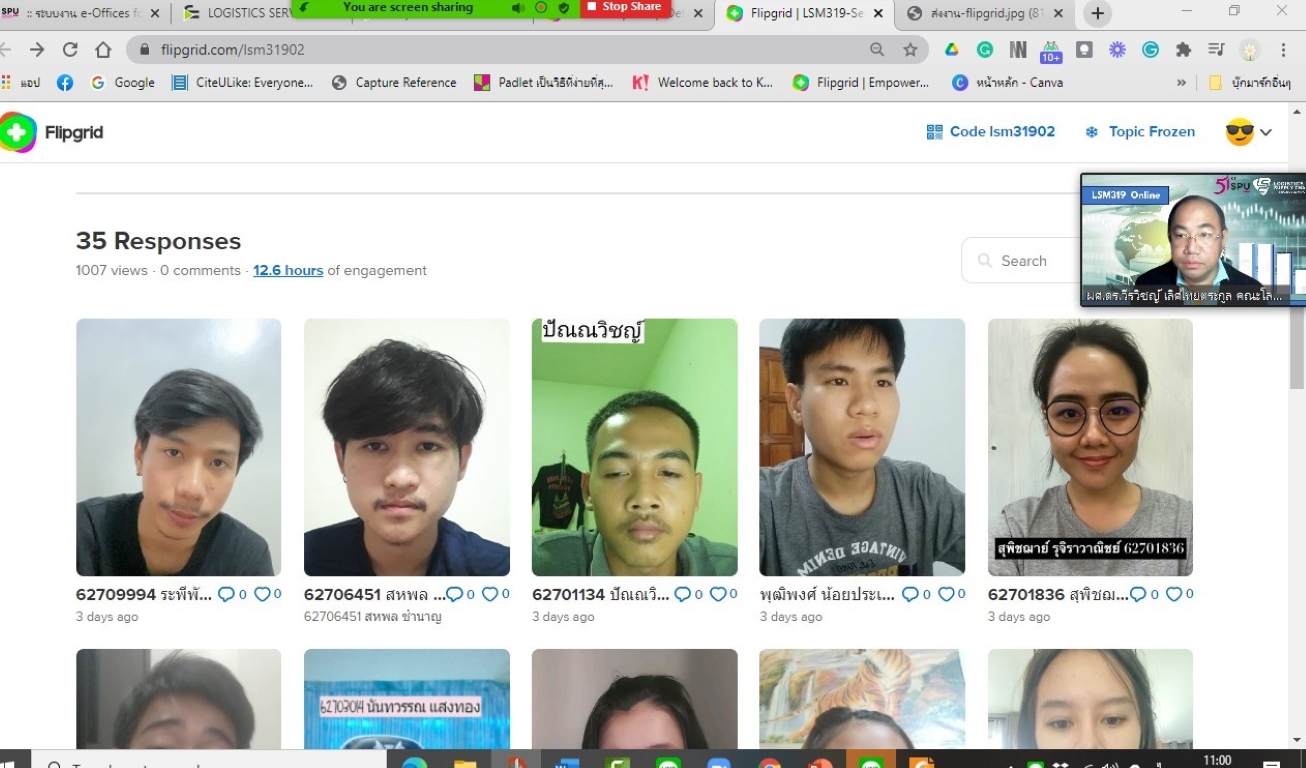Open video thumbnail of สุพิชฌาย์ 62701836
Image resolution: width=1306 pixels, height=768 pixels.
coord(1090,447)
